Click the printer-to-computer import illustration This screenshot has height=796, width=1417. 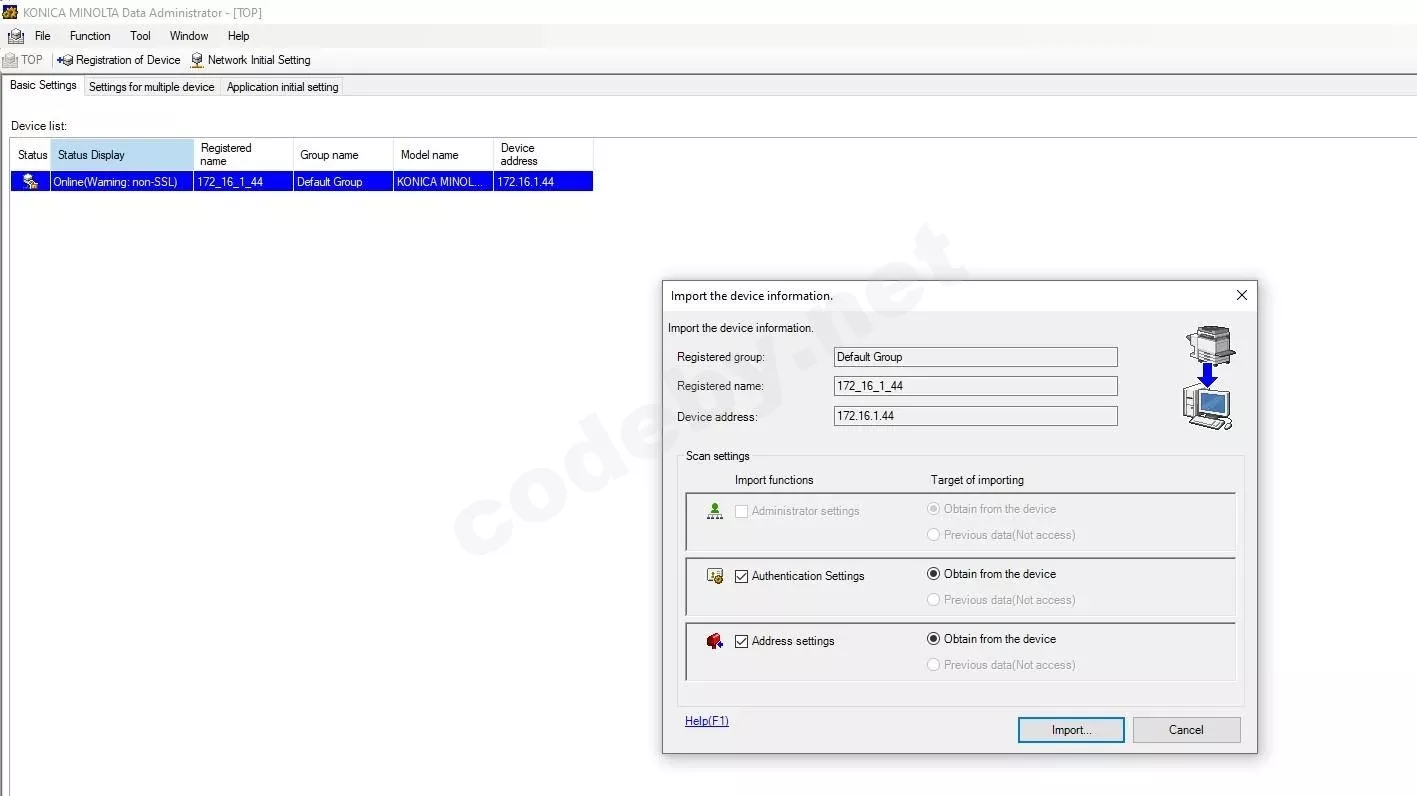(1210, 378)
